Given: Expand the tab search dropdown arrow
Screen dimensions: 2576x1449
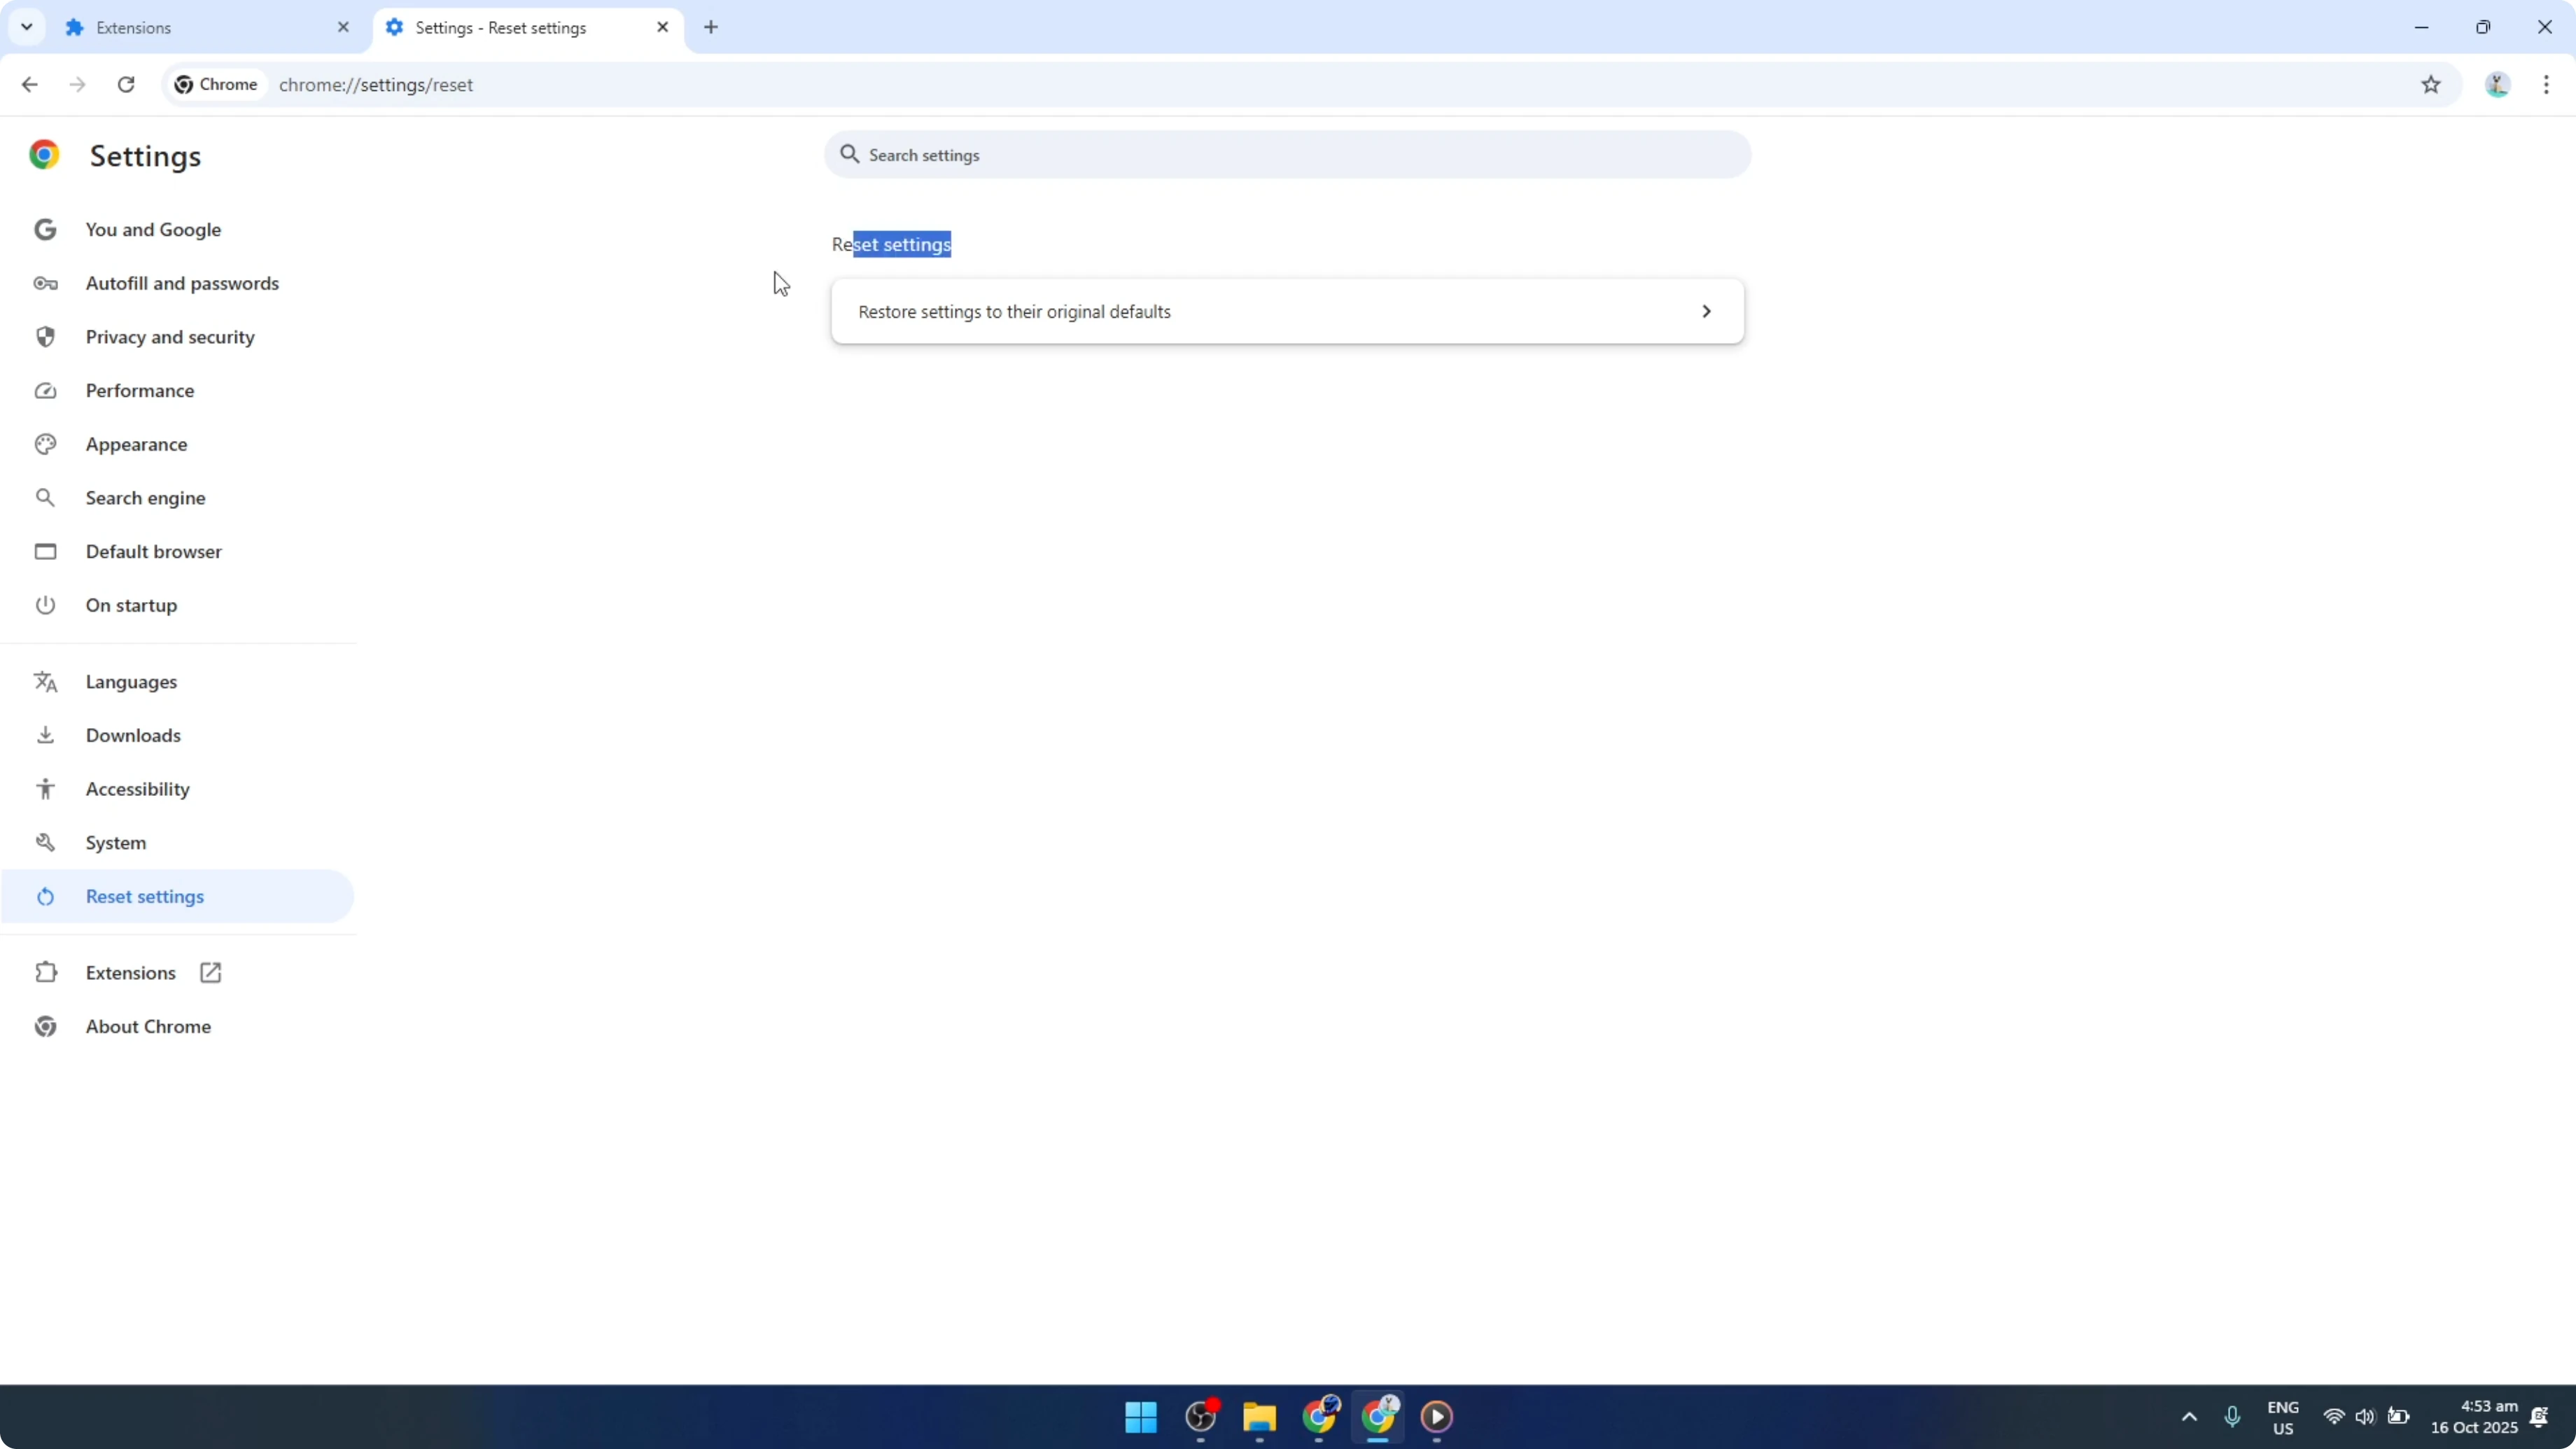Looking at the screenshot, I should click(x=26, y=27).
